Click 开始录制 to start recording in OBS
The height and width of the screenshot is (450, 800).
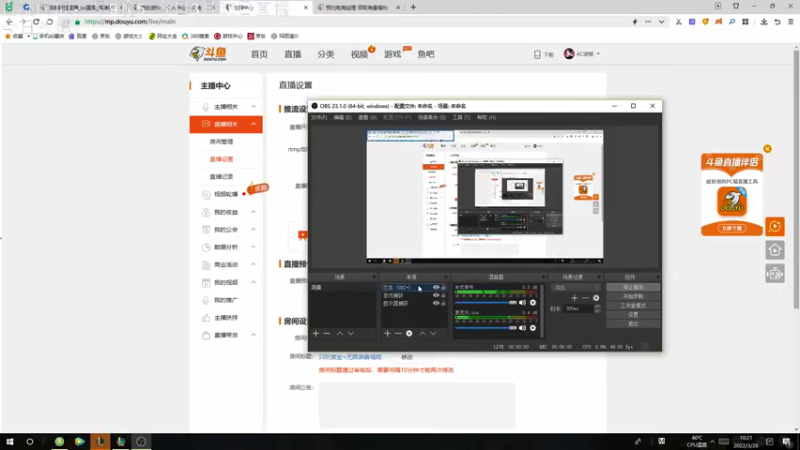tap(633, 296)
